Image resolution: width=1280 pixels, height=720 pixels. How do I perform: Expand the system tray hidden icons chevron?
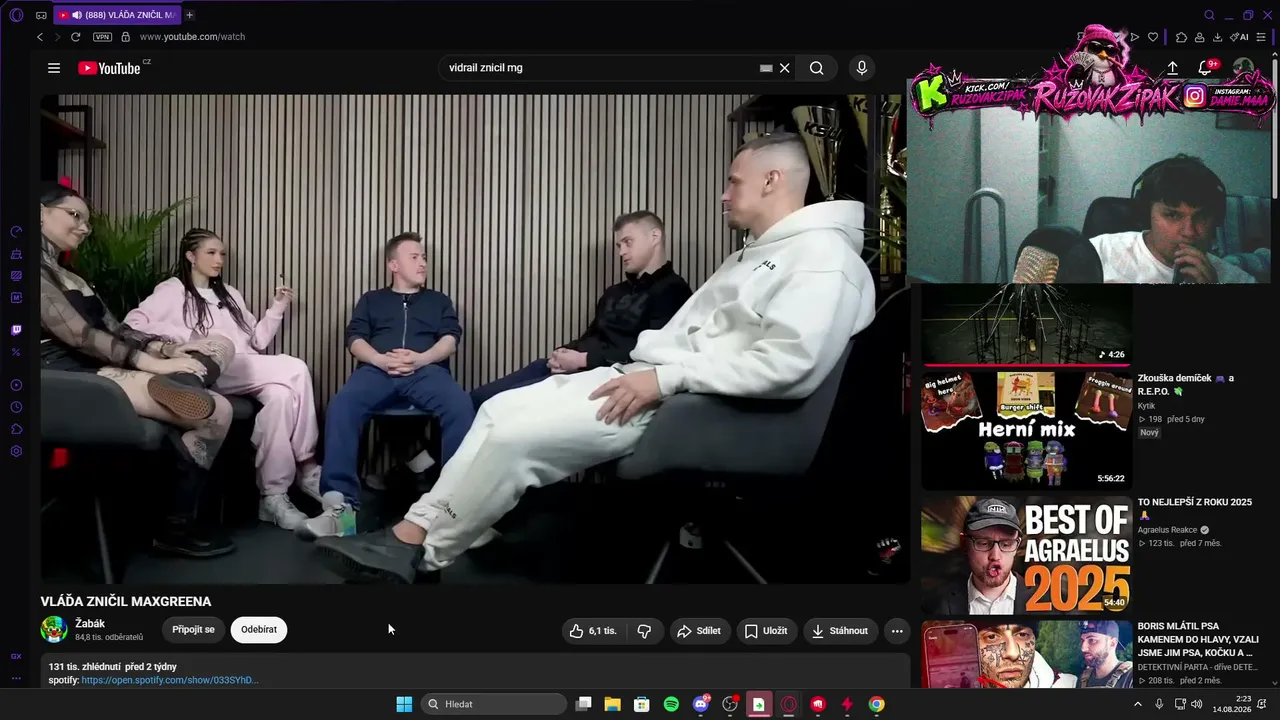(x=1137, y=704)
